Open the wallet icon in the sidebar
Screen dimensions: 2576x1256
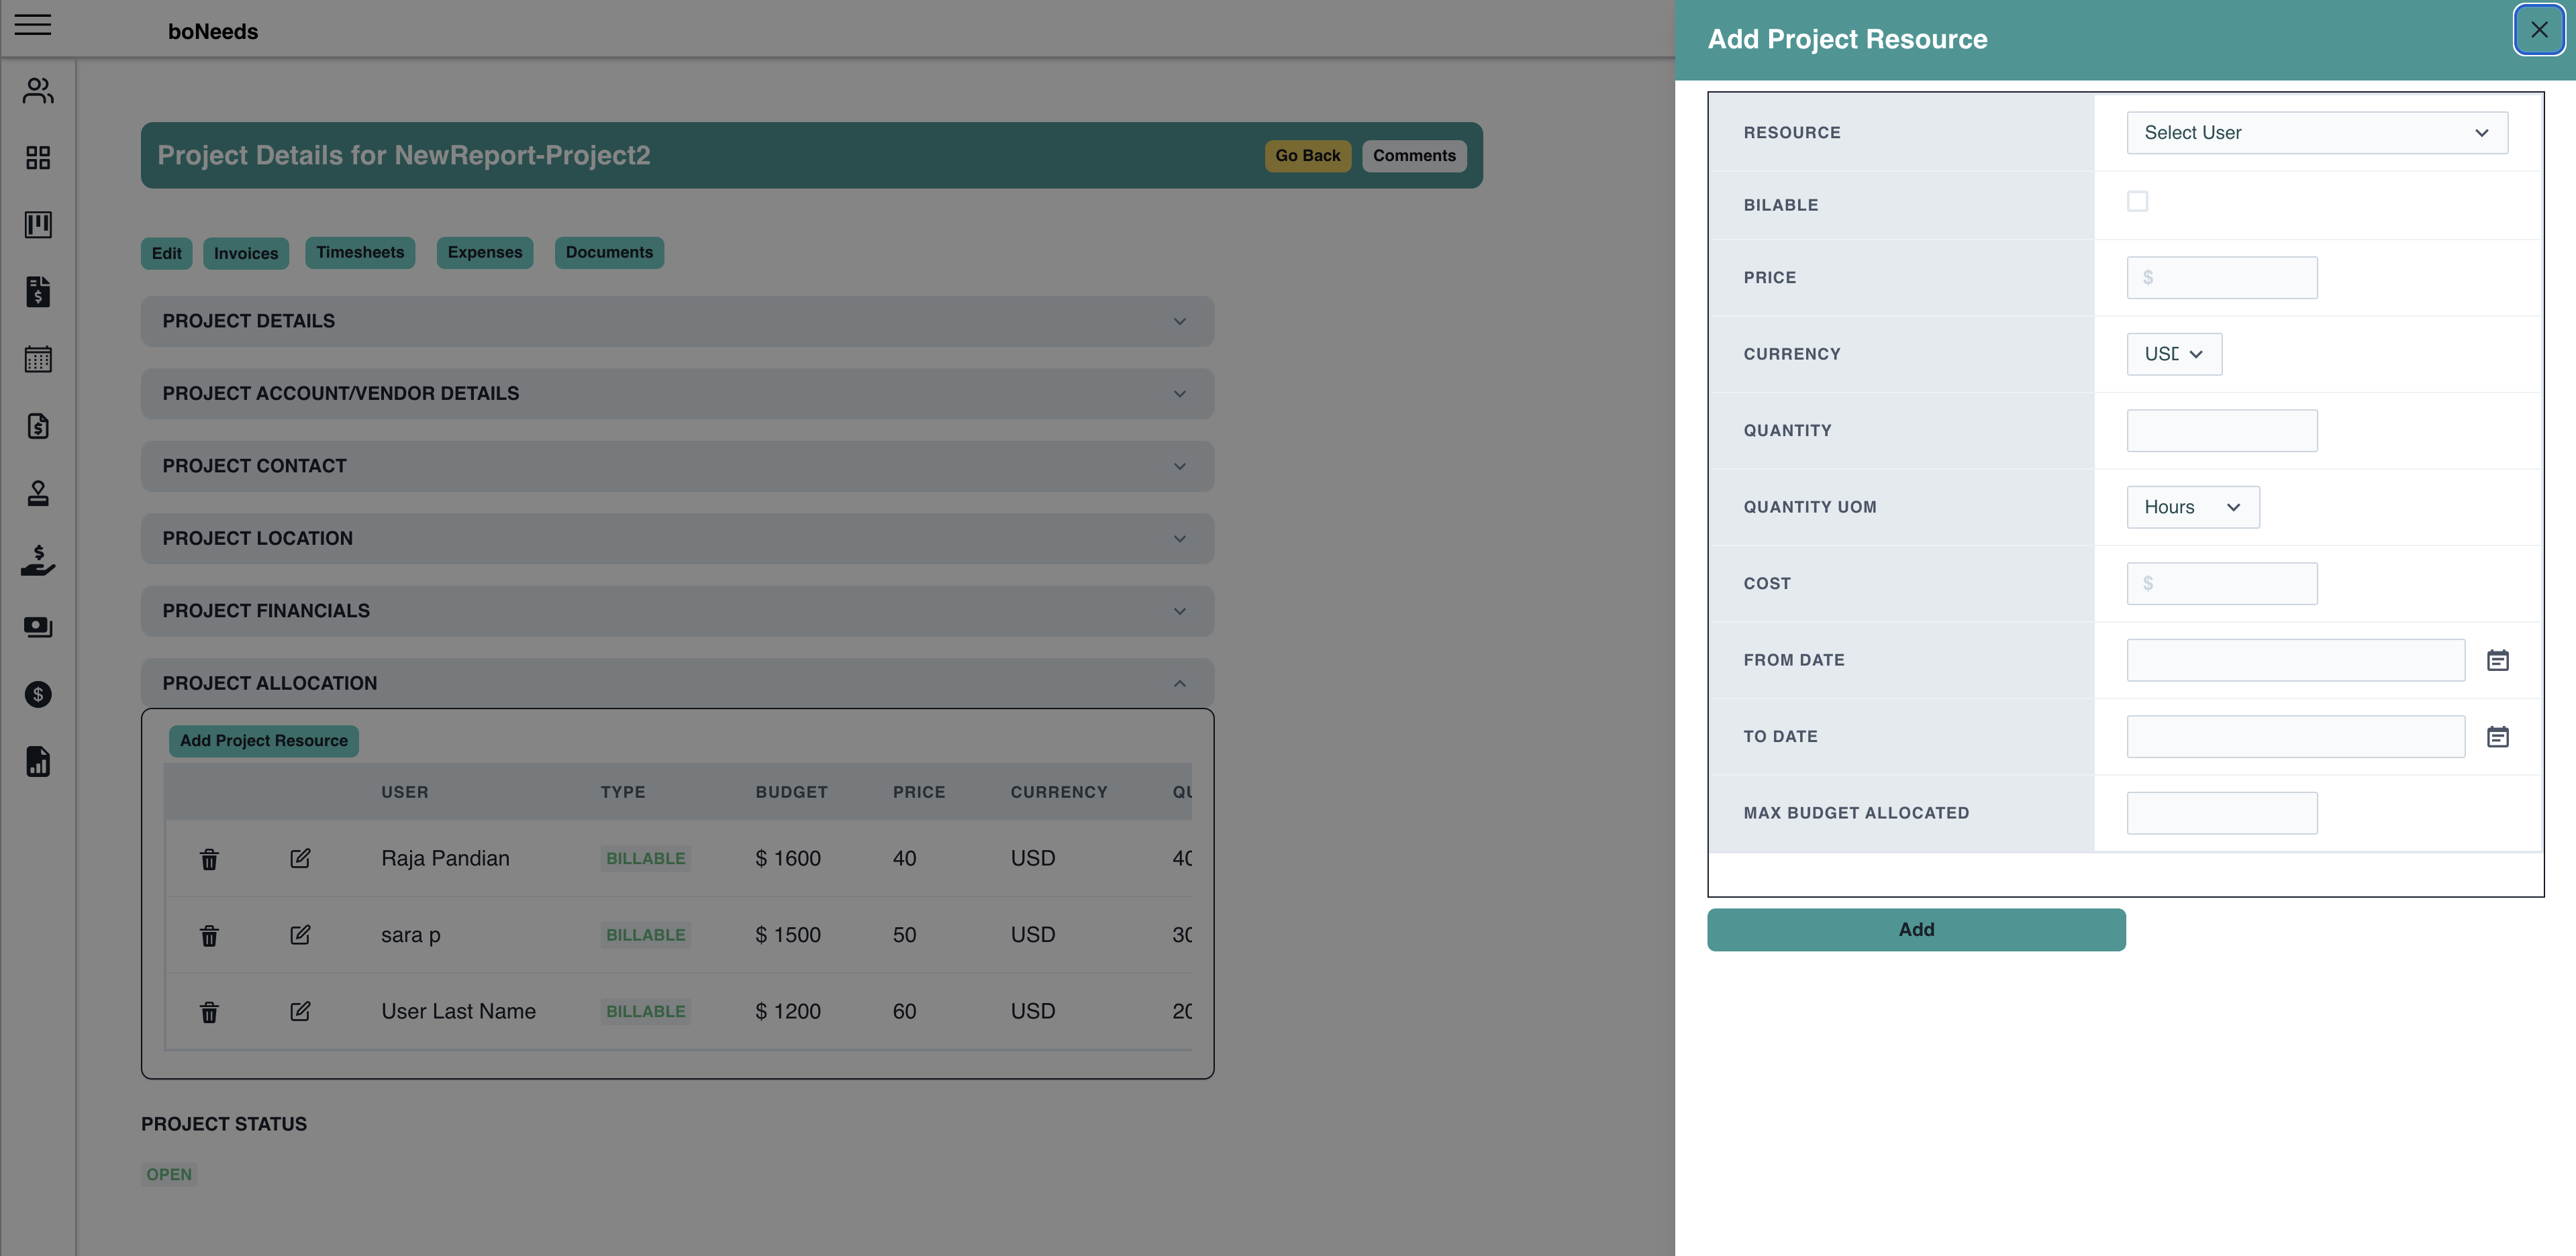click(37, 627)
